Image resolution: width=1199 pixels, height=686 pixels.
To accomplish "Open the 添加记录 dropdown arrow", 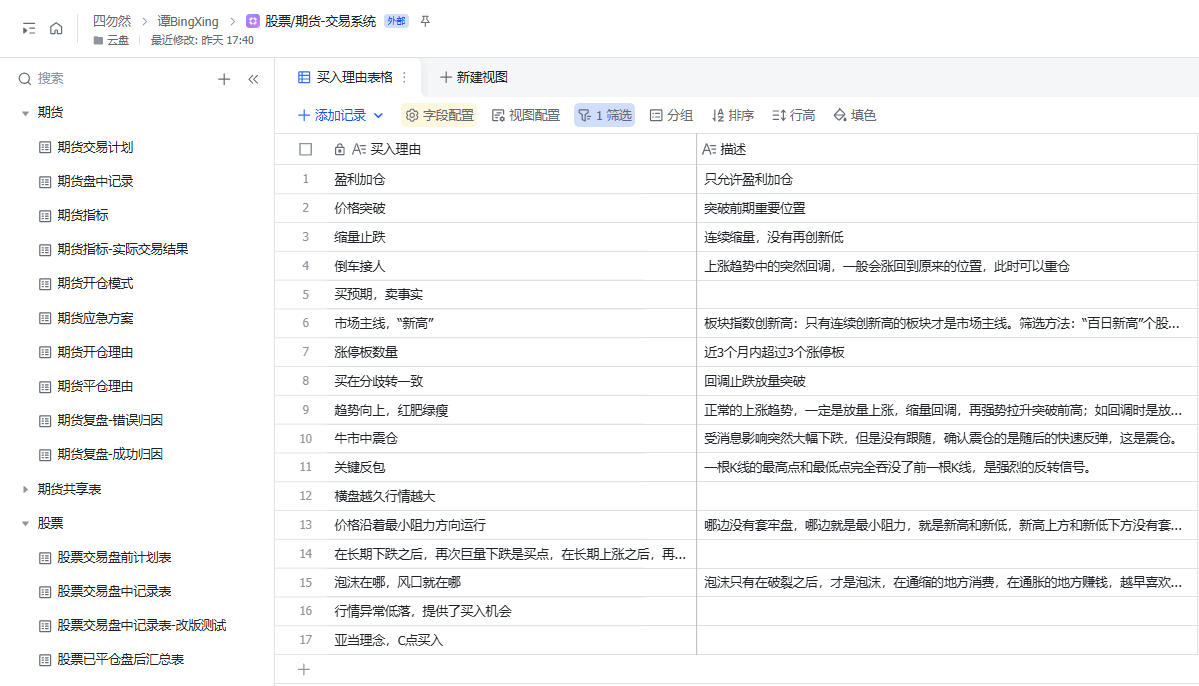I will tap(379, 115).
